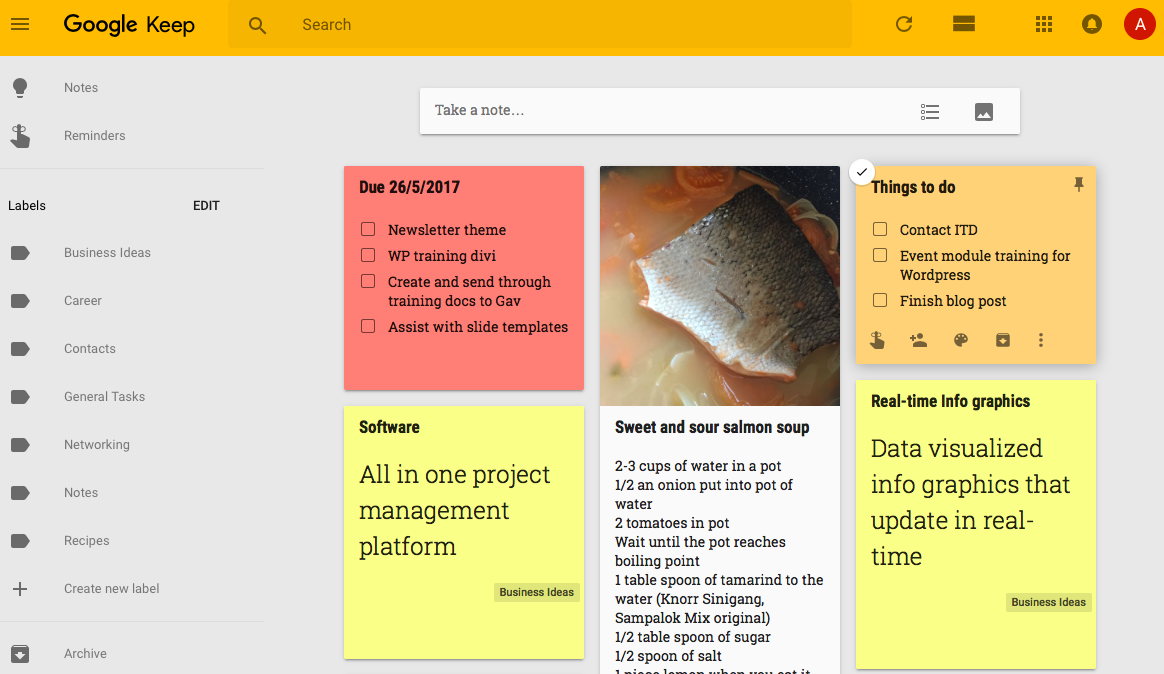Screen dimensions: 1164x674
Task: Click EDIT next to Labels
Action: click(x=206, y=206)
